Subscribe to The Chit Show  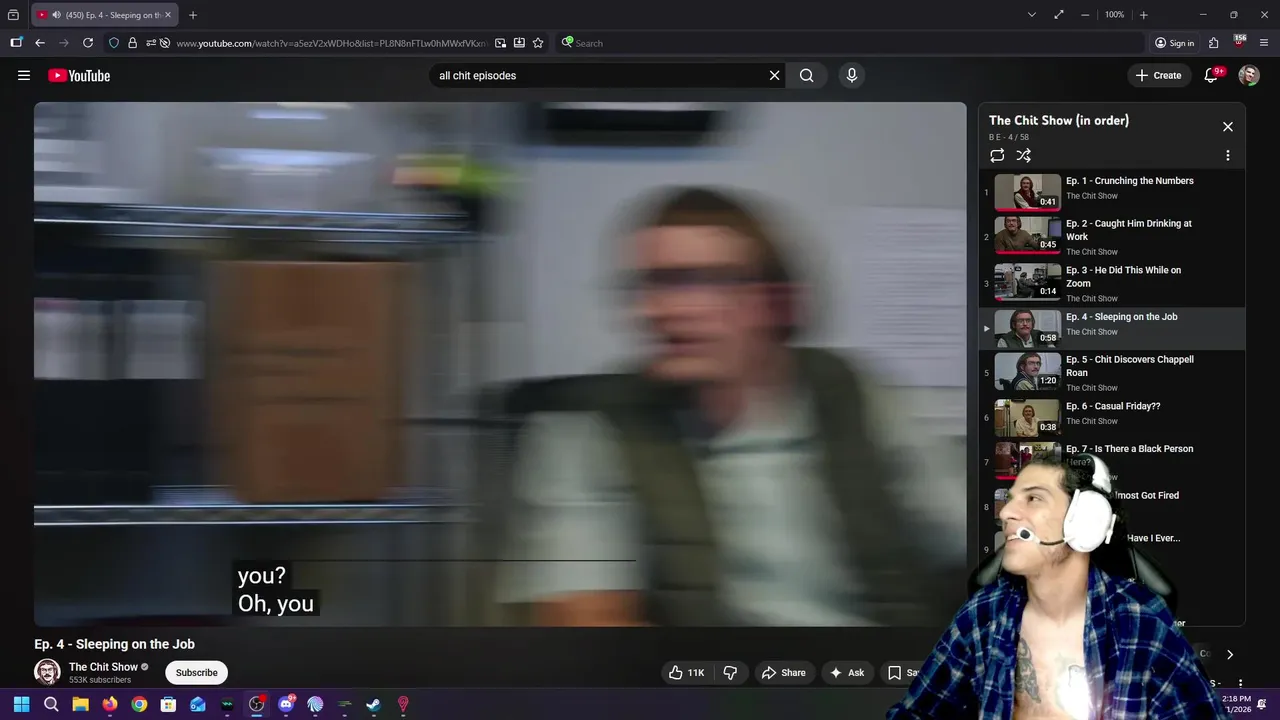pos(196,673)
